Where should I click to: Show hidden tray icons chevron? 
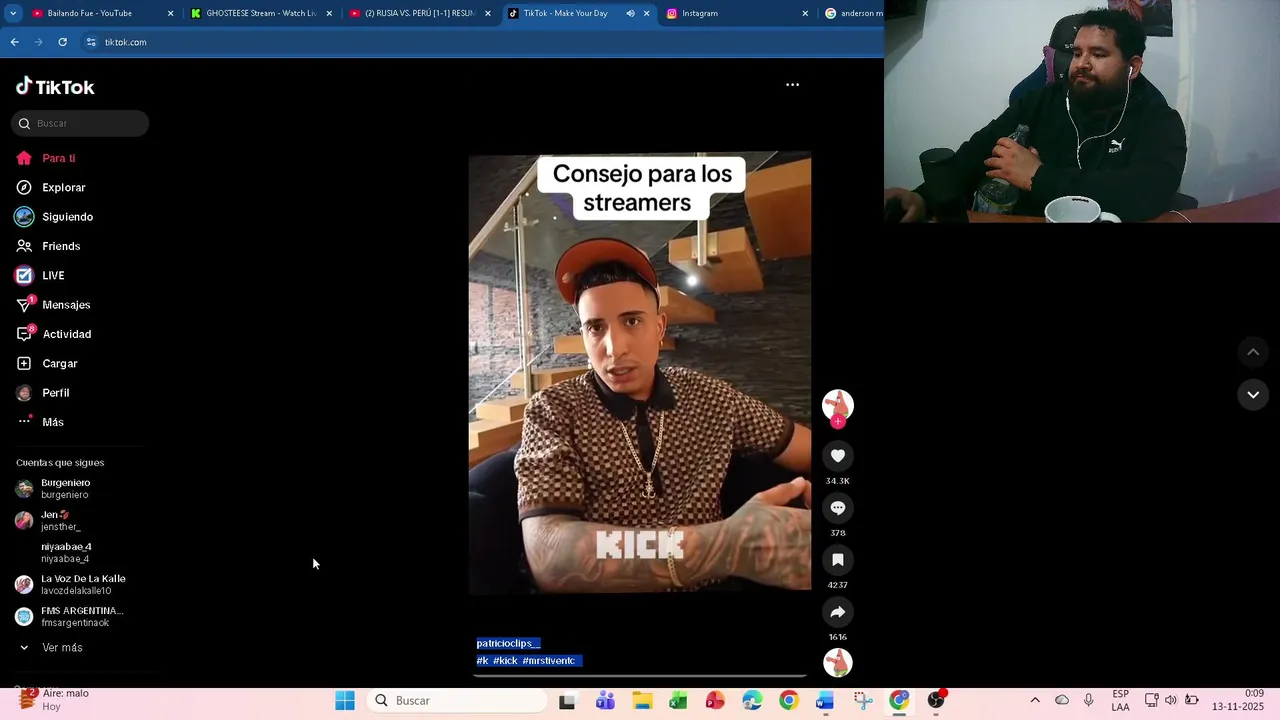coord(1035,700)
